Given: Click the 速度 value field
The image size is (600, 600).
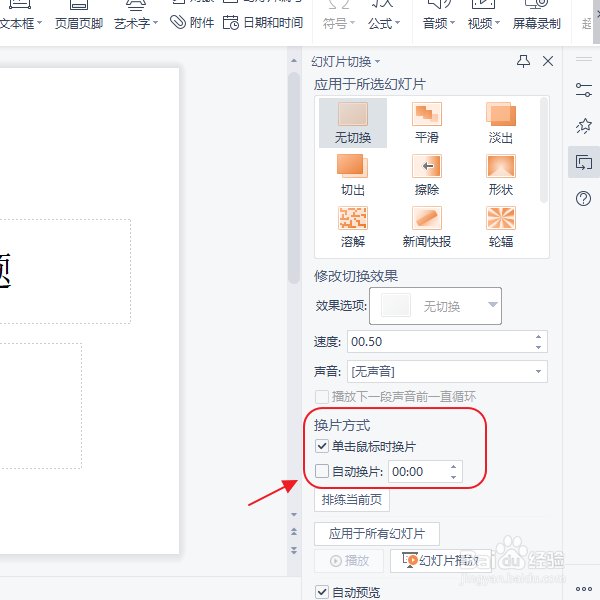Looking at the screenshot, I should coord(440,342).
